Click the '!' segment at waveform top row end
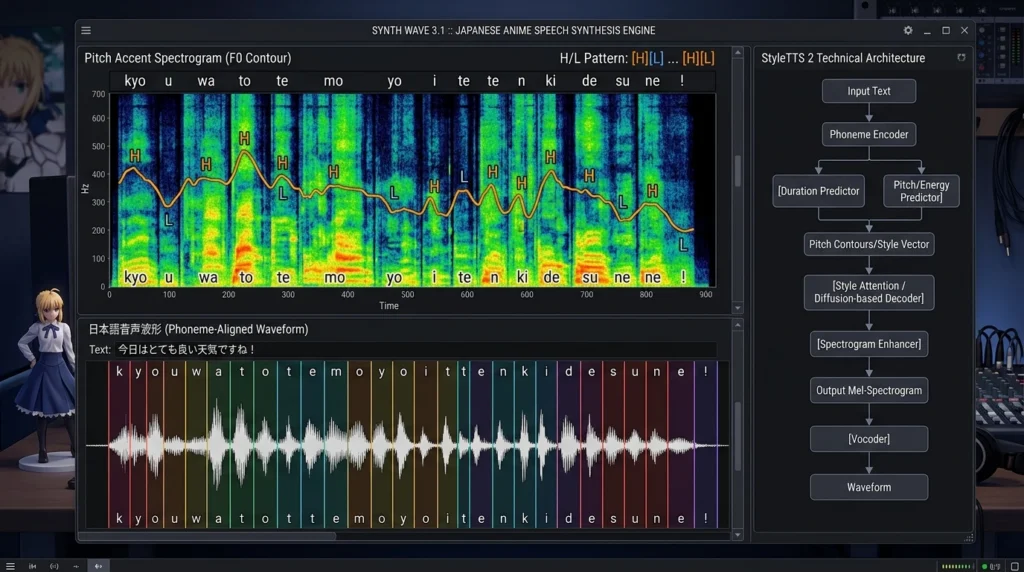The height and width of the screenshot is (572, 1024). click(x=705, y=371)
